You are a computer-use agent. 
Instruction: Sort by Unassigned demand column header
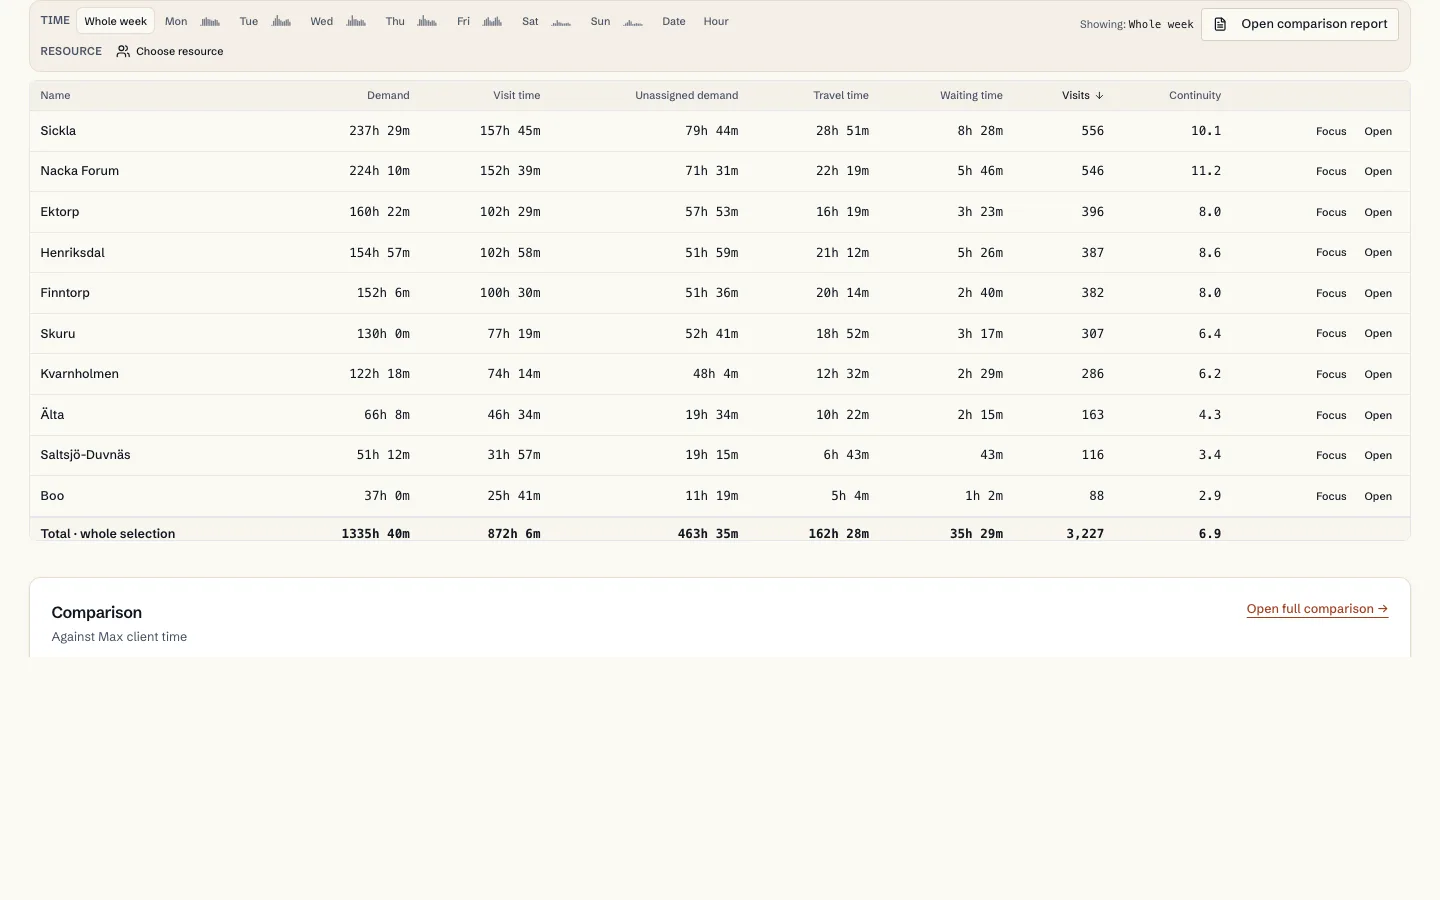[686, 96]
